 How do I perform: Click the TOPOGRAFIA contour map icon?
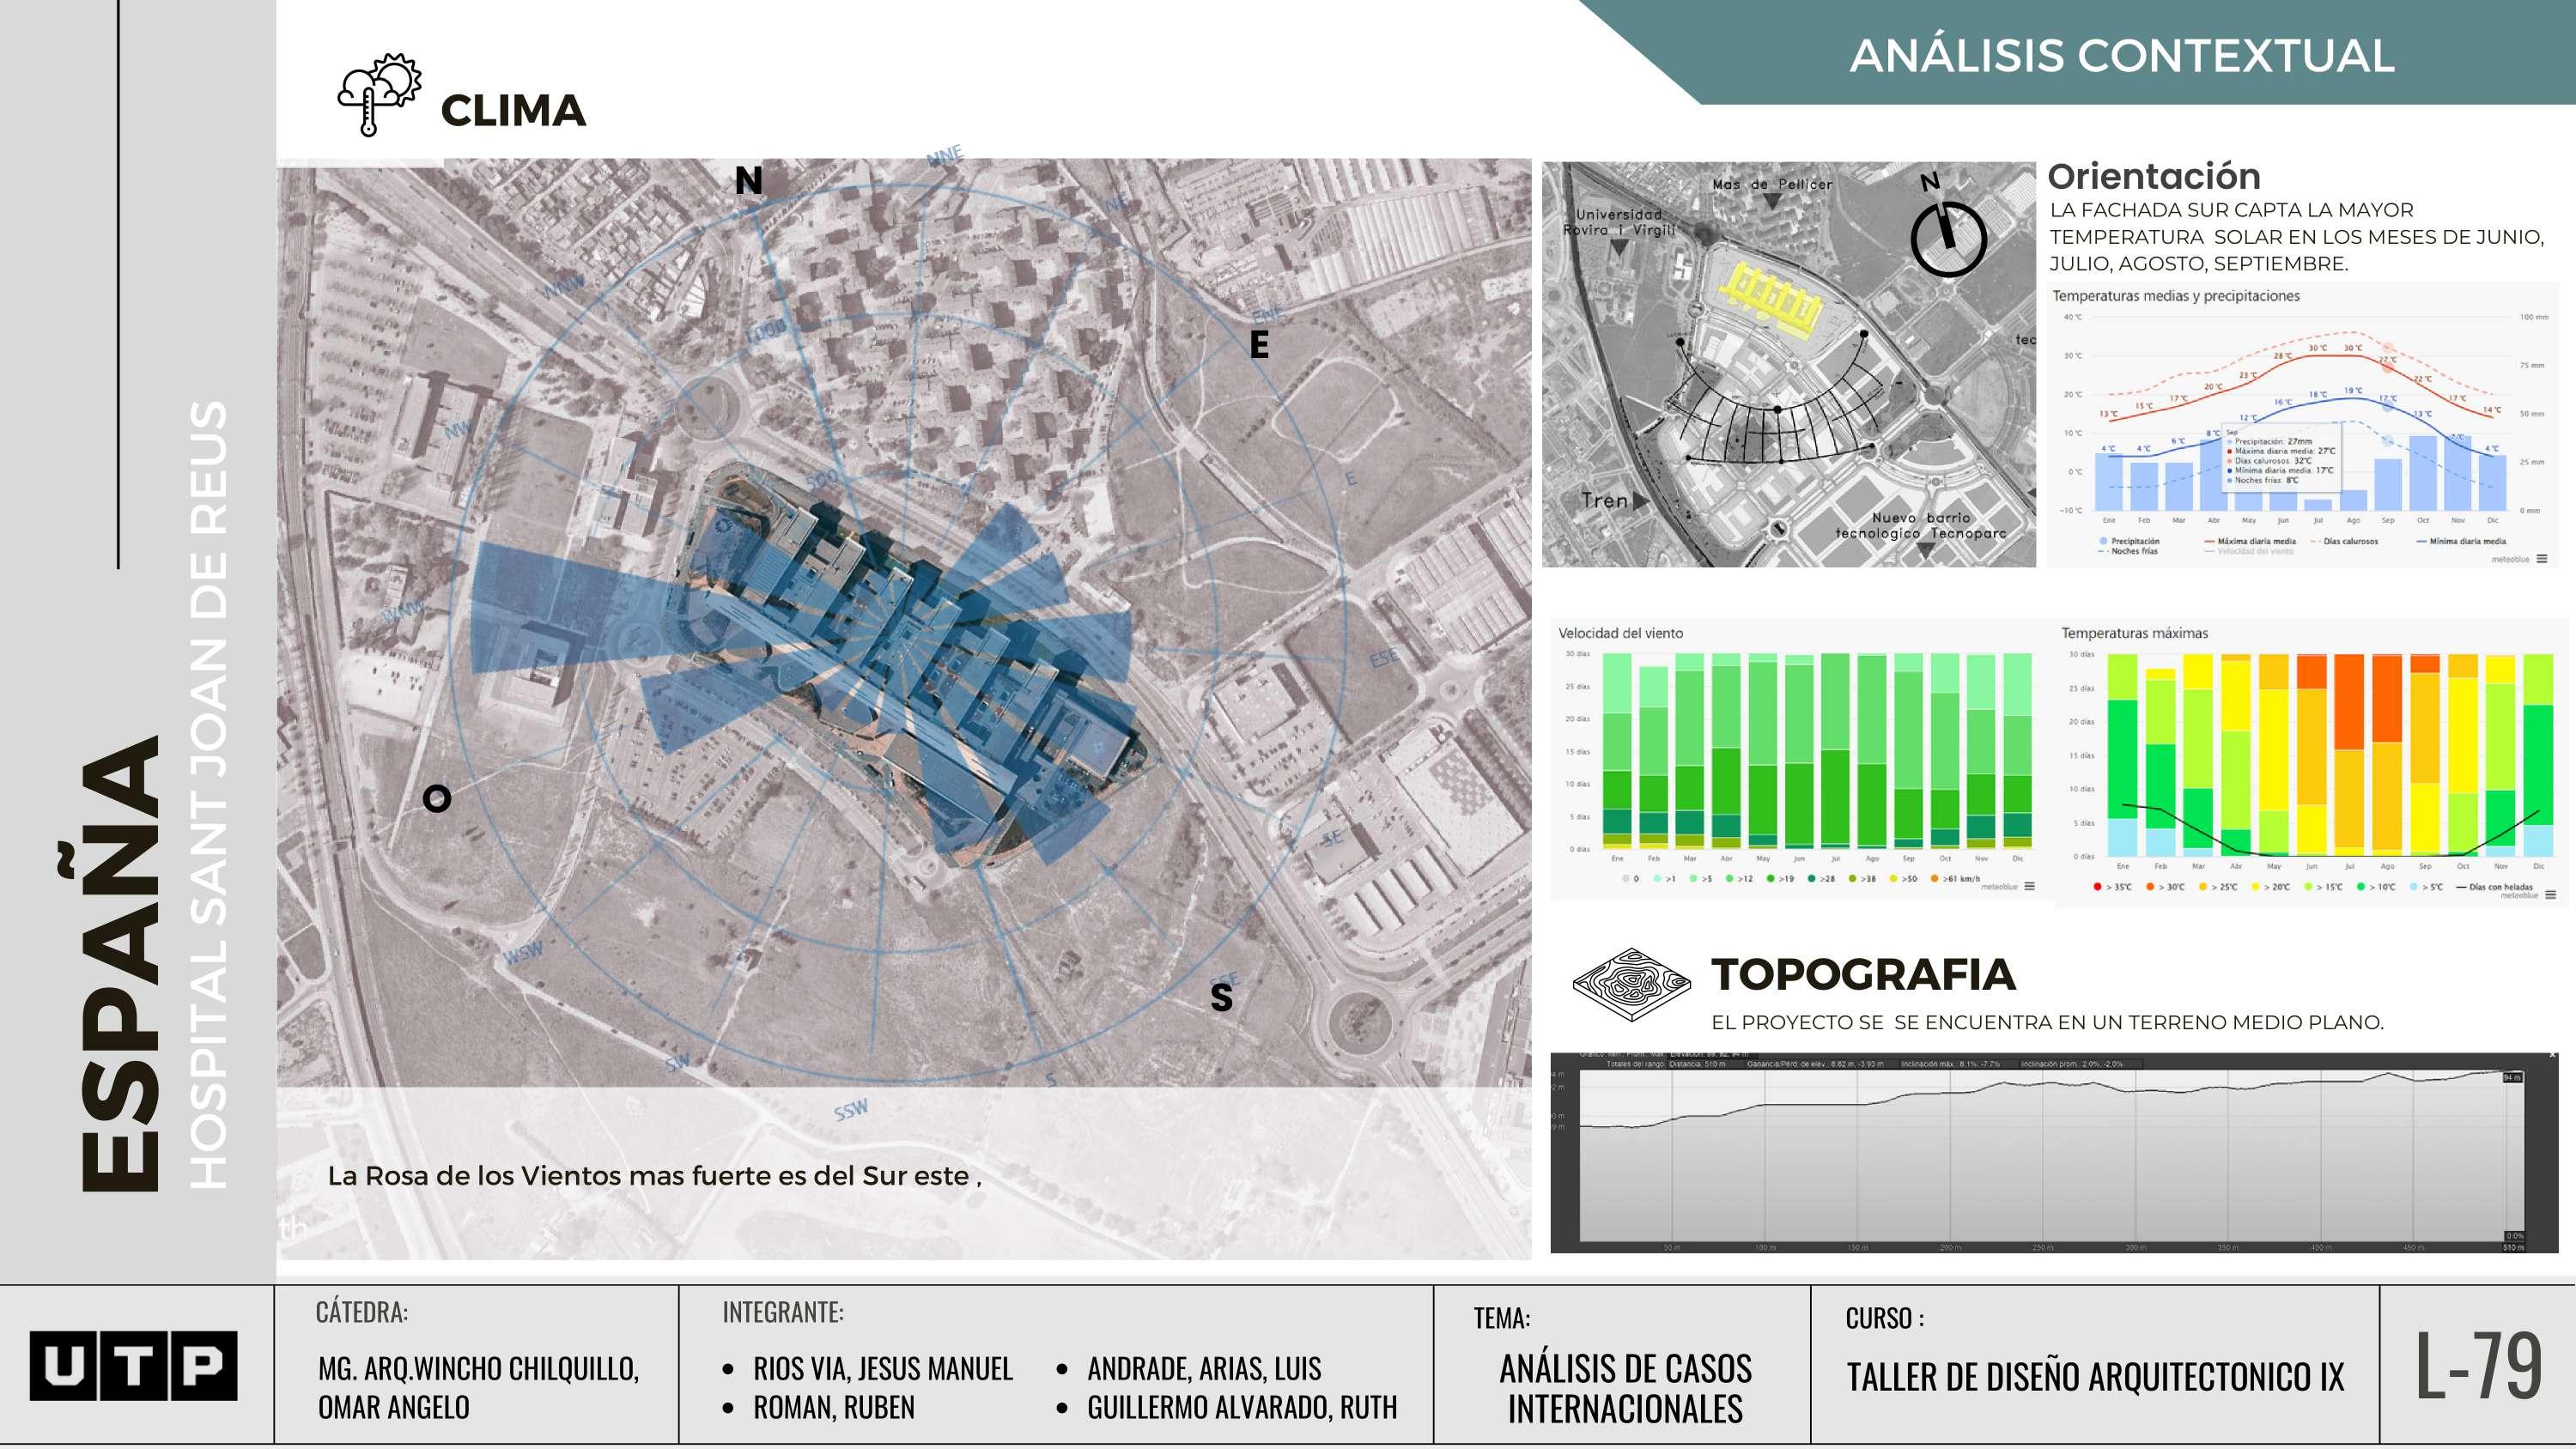point(1631,985)
